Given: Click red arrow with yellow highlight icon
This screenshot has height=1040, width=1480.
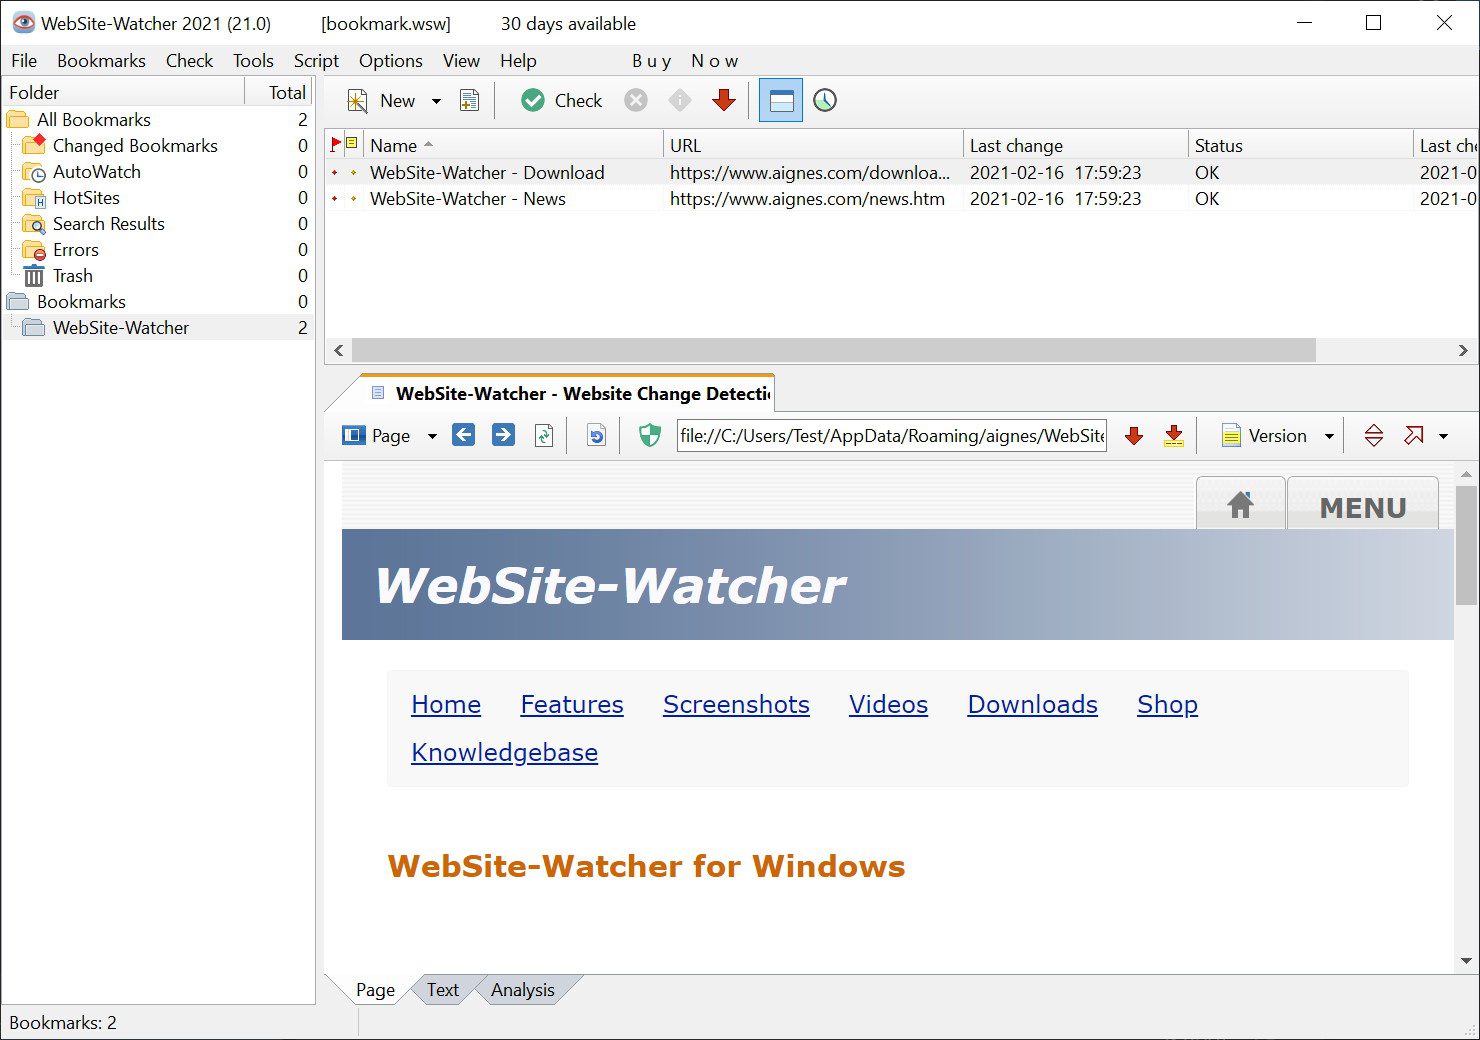Looking at the screenshot, I should click(x=1174, y=435).
